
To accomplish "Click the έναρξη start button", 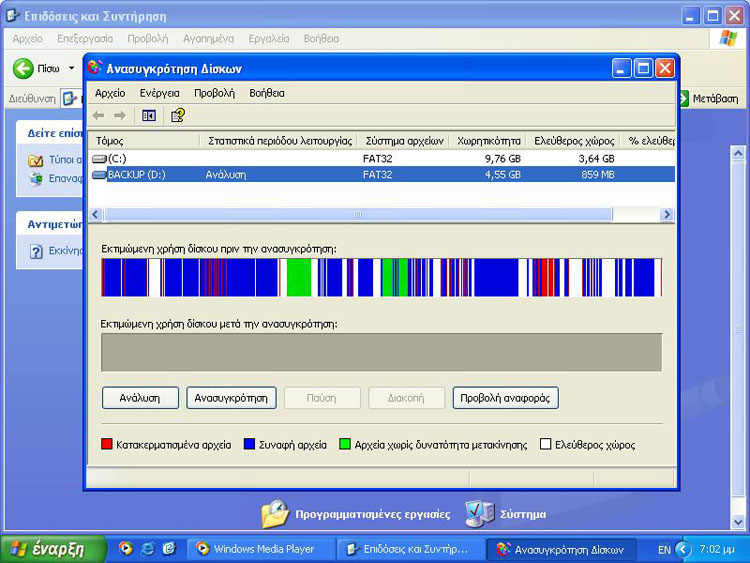I will click(x=53, y=549).
